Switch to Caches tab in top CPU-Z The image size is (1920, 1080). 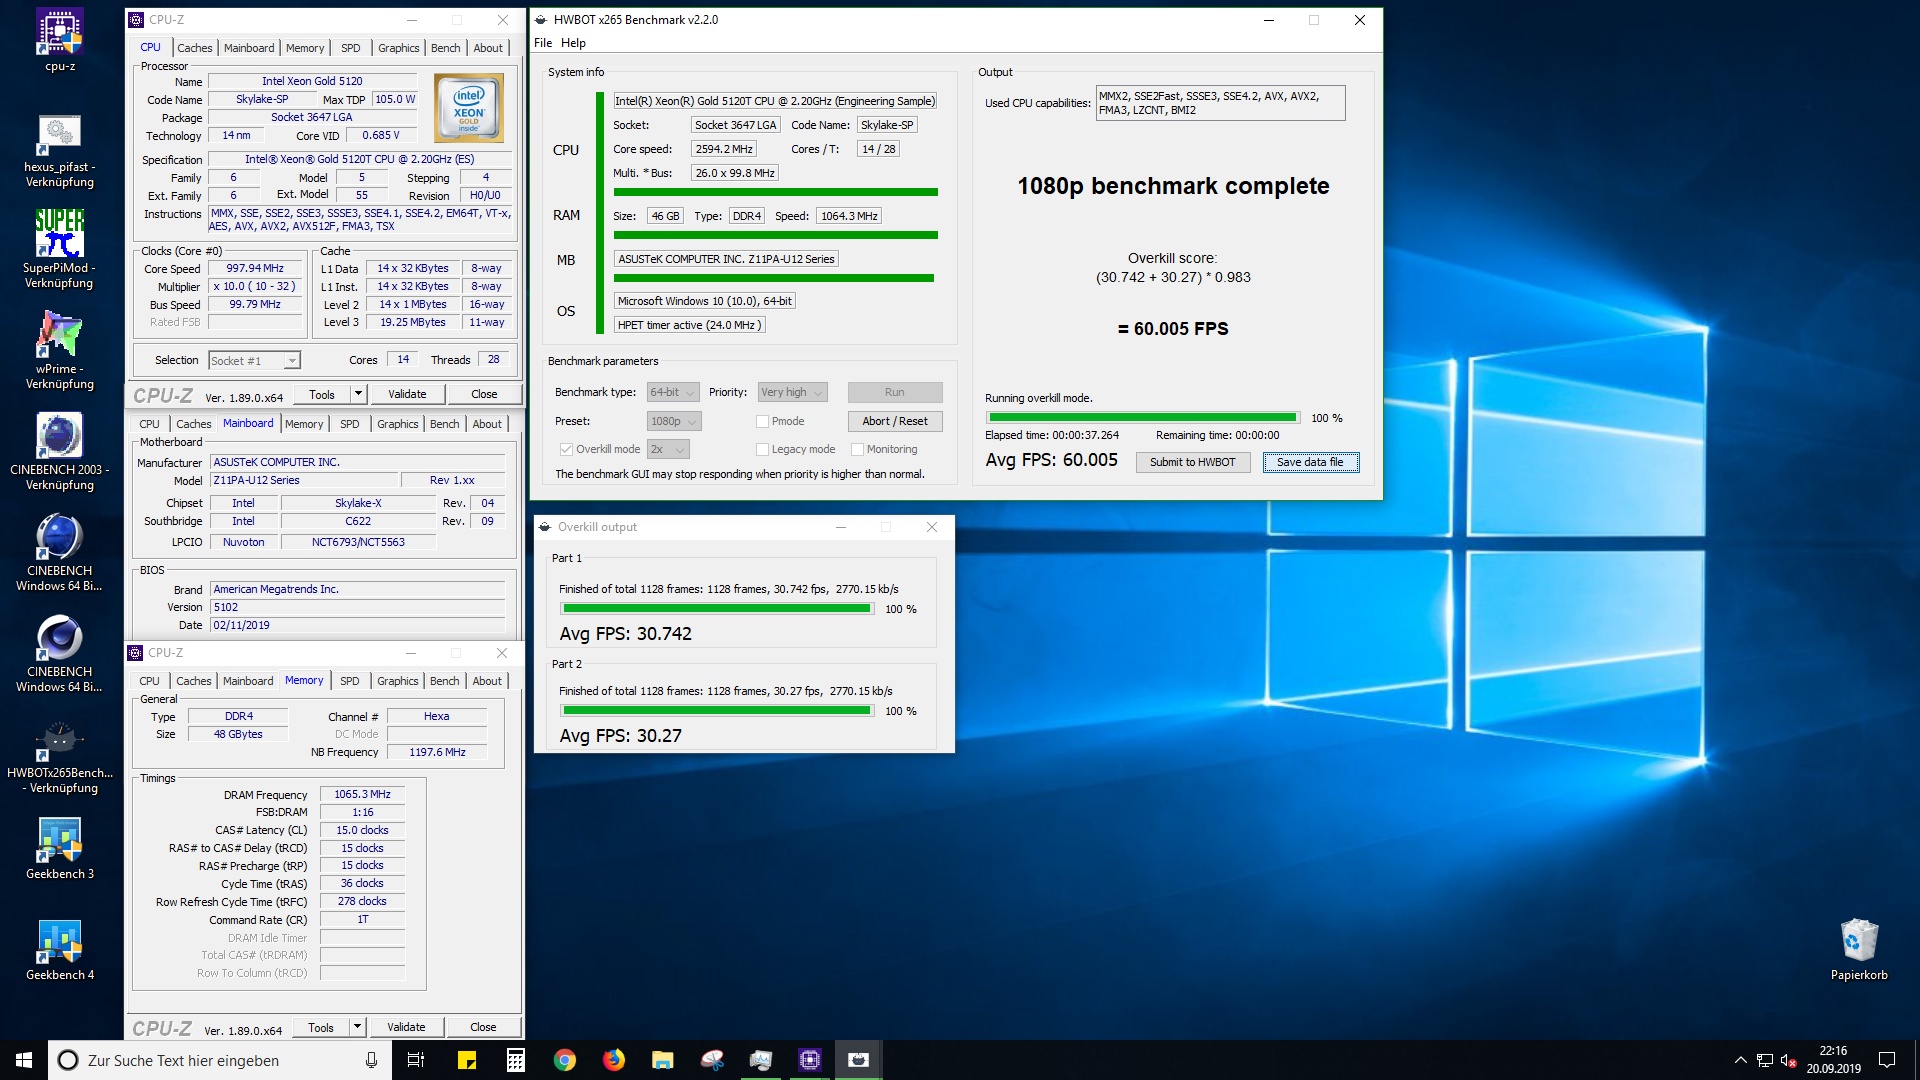click(194, 48)
